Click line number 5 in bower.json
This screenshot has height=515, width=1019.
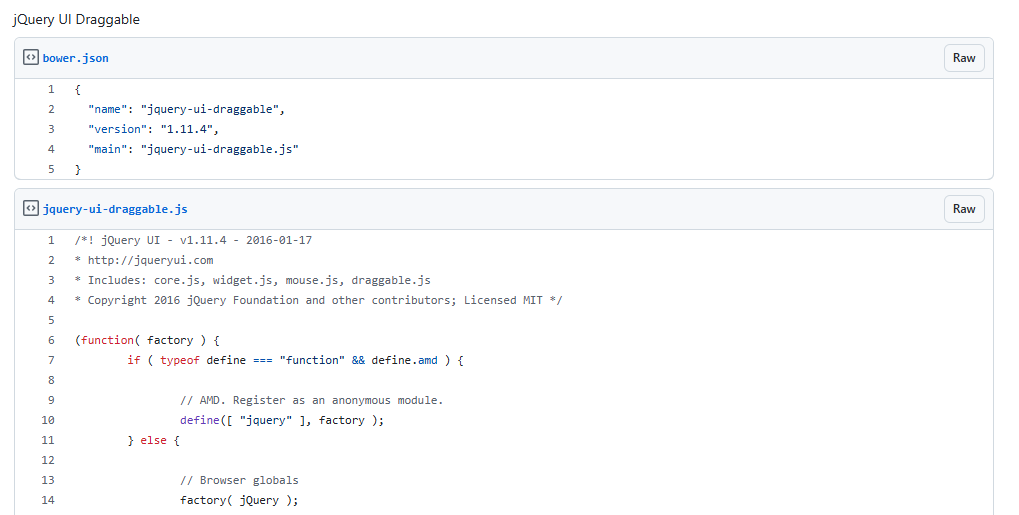(51, 169)
